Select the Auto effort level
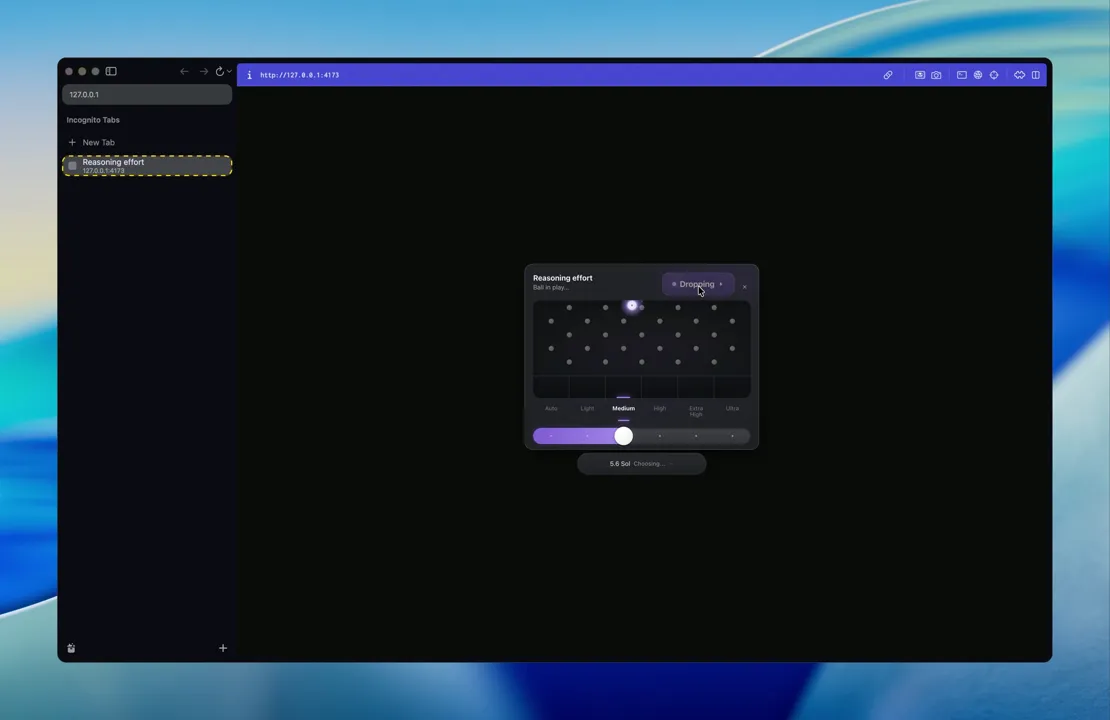Viewport: 1110px width, 720px height. (551, 408)
